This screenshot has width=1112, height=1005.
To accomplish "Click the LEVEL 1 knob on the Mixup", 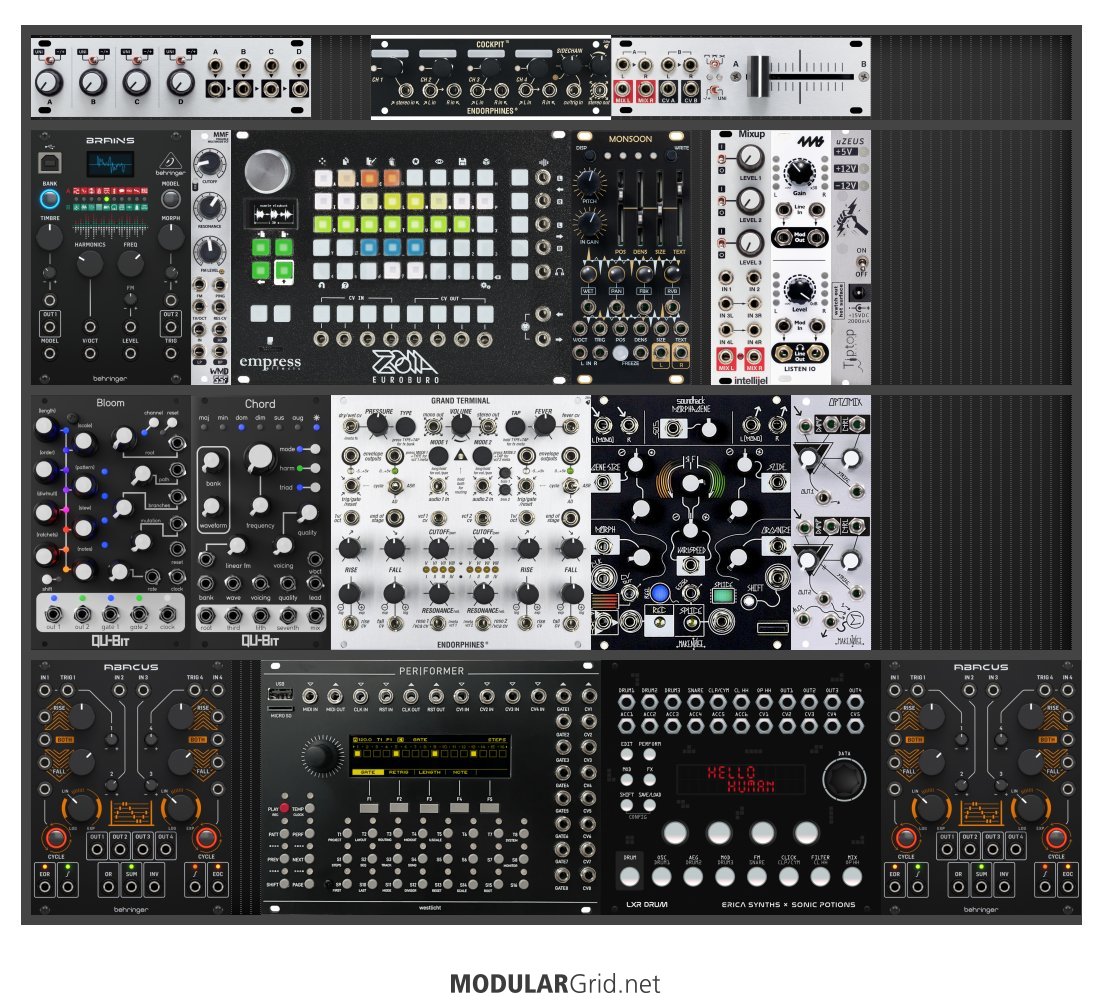I will (x=750, y=159).
